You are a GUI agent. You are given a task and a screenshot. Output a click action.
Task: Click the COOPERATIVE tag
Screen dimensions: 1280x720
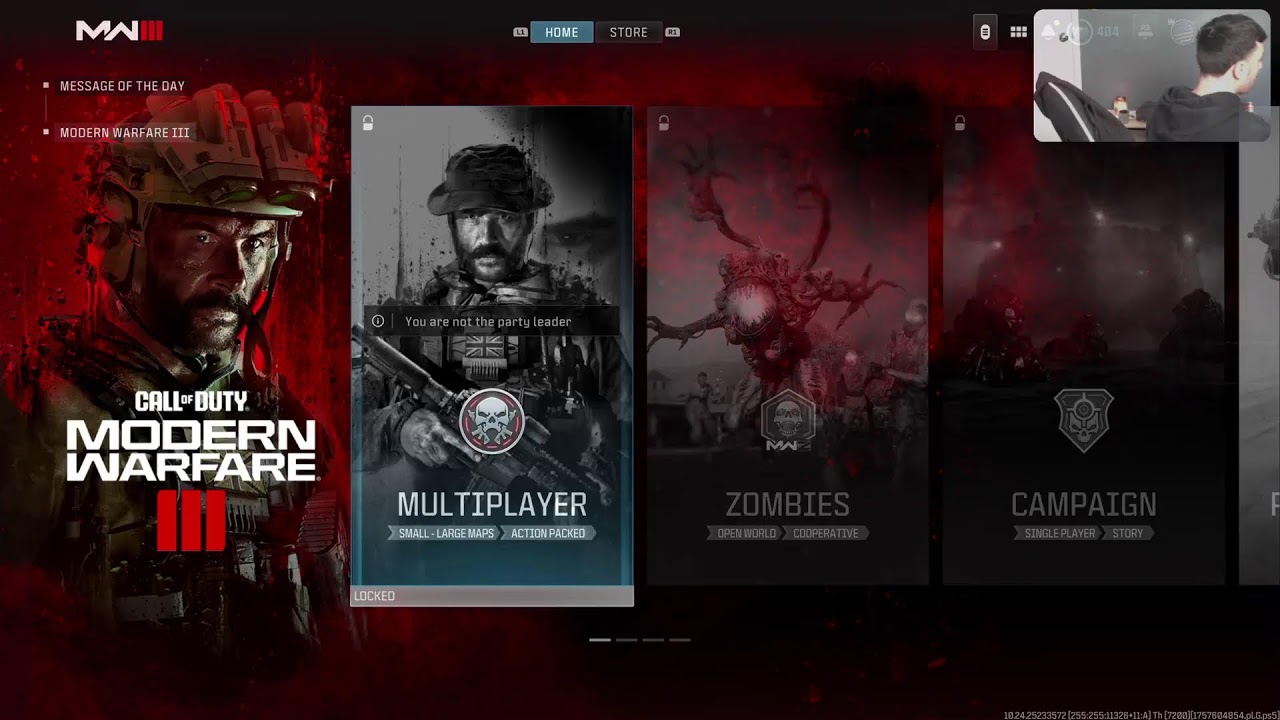coord(826,533)
